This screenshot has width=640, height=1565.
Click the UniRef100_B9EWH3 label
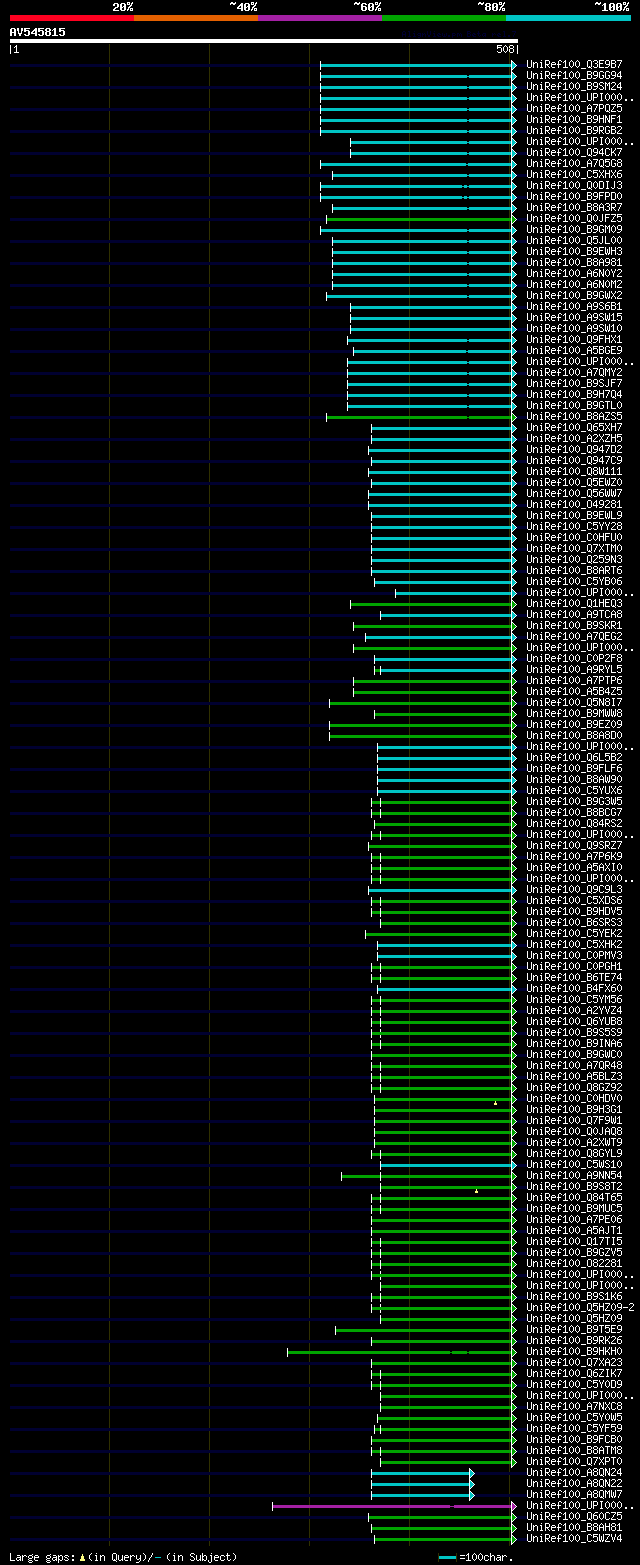[x=574, y=252]
